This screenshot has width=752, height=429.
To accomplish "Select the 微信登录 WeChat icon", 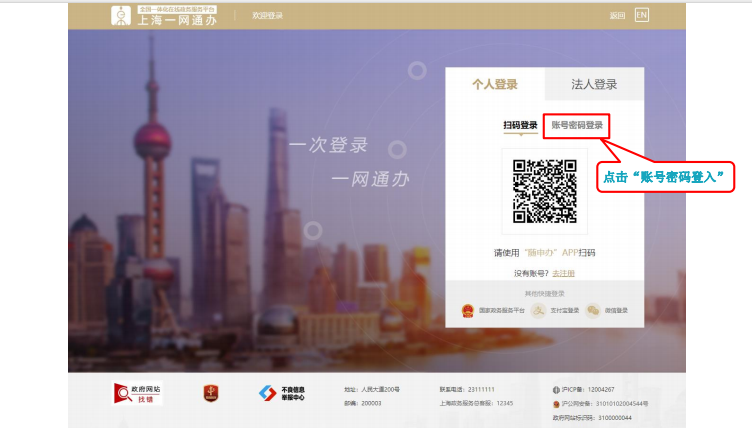I will 593,310.
